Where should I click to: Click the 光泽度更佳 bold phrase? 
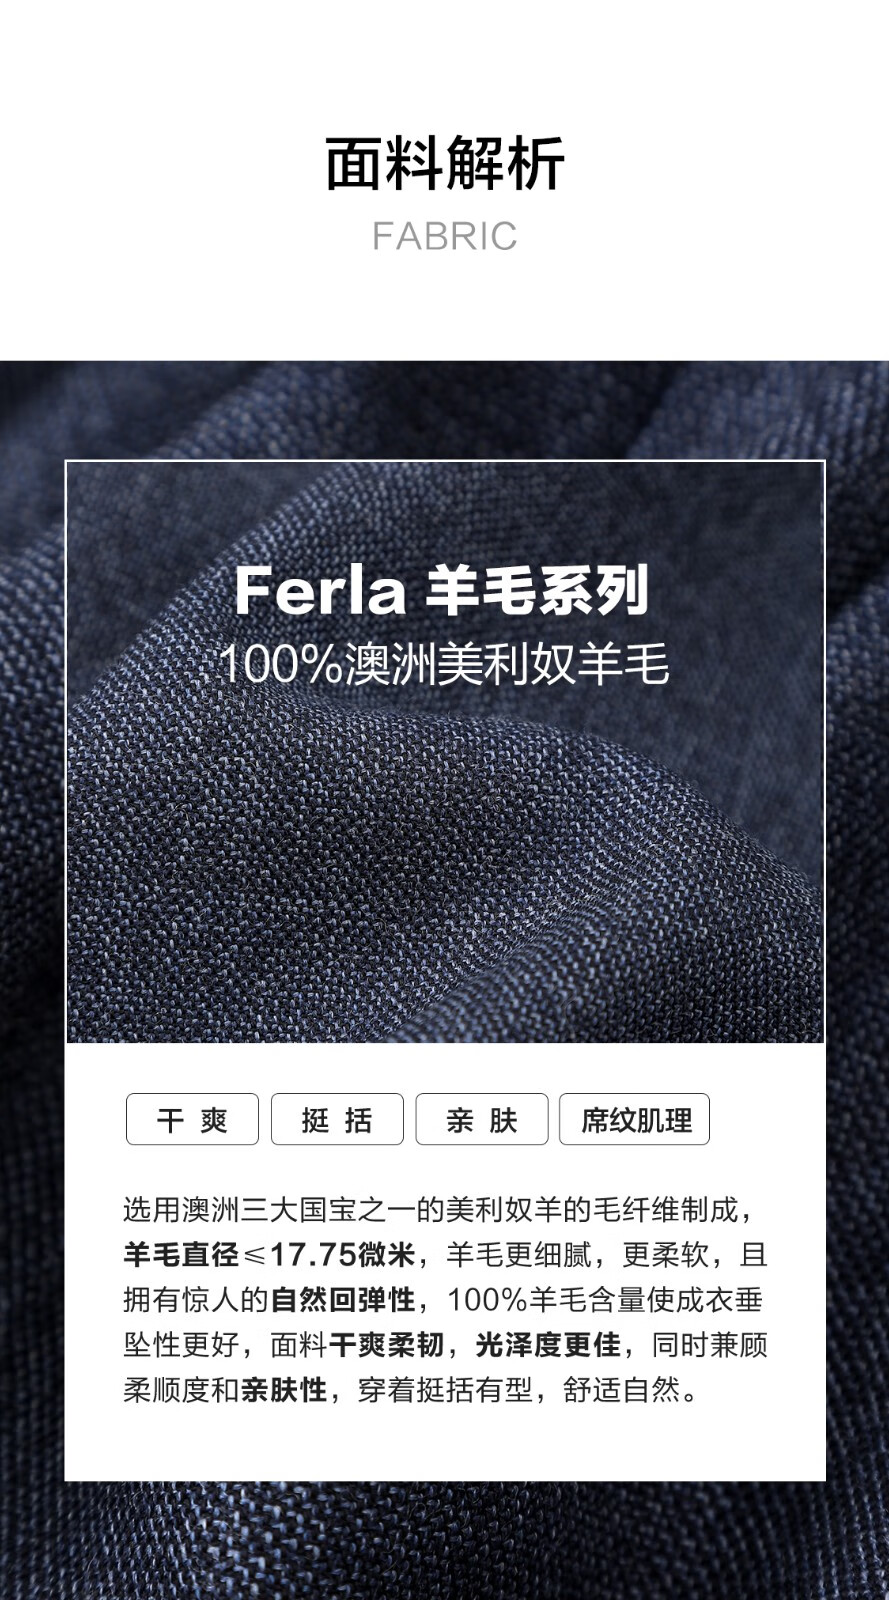coord(548,1345)
